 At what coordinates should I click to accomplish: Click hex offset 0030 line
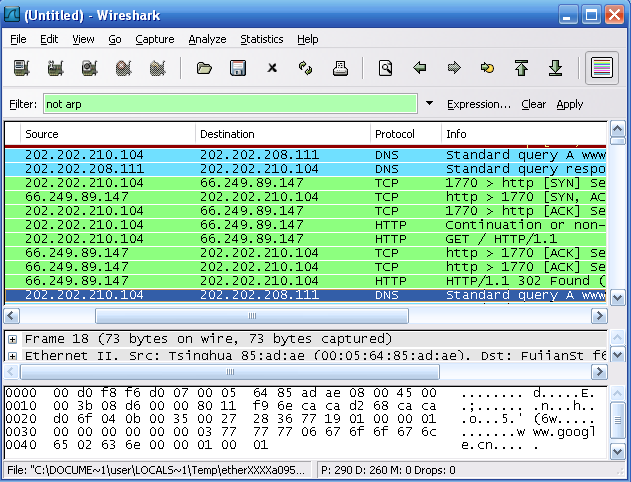[x=301, y=432]
